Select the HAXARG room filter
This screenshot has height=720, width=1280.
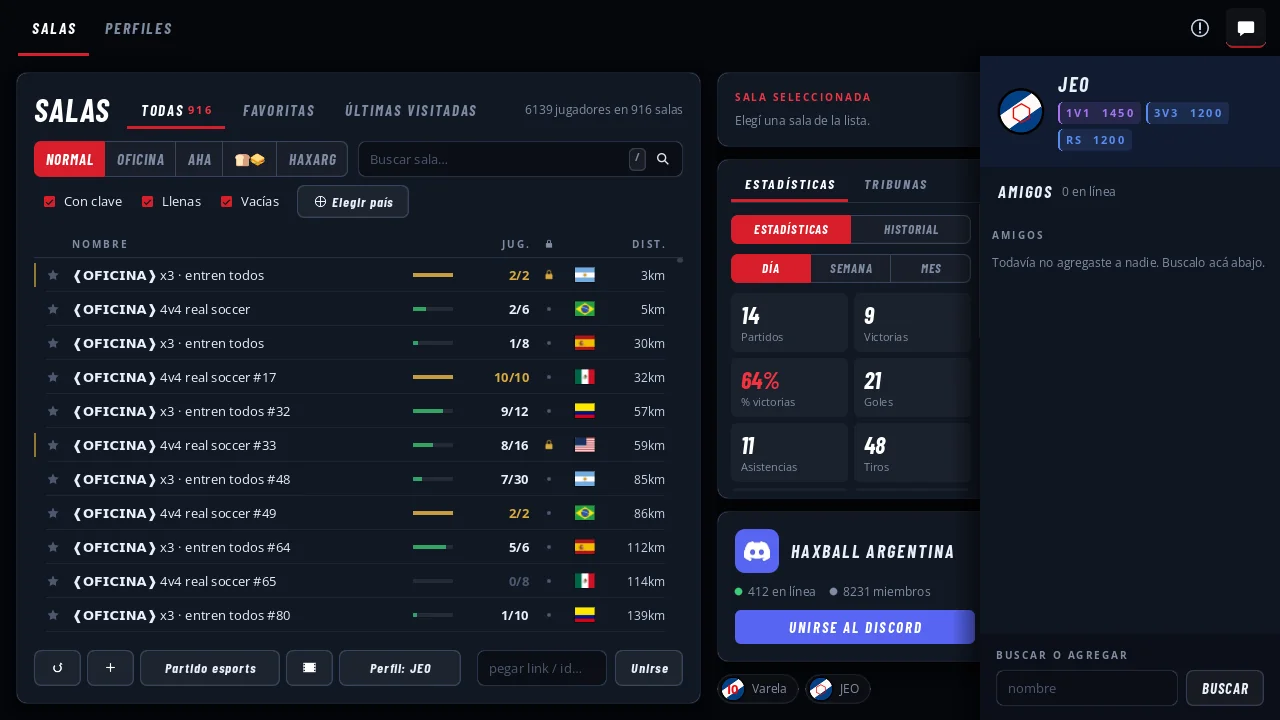pyautogui.click(x=313, y=159)
